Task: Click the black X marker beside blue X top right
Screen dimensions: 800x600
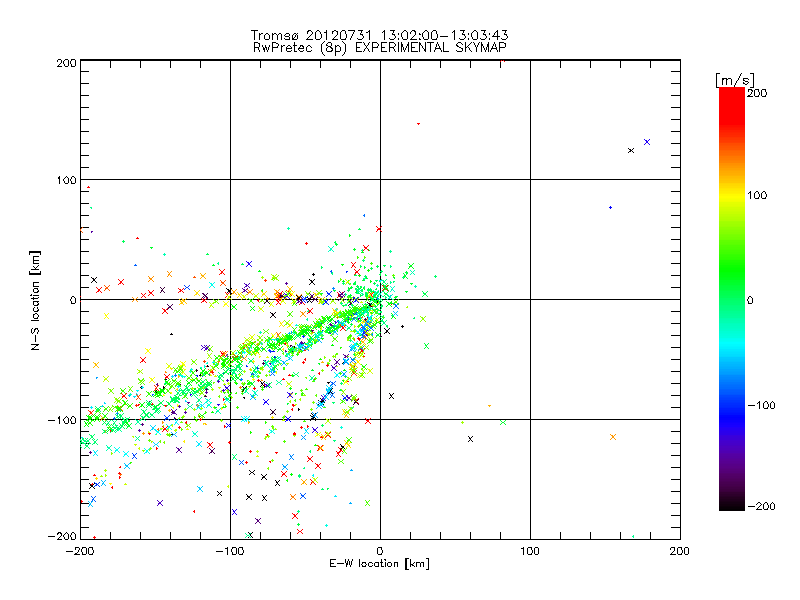Action: click(631, 151)
